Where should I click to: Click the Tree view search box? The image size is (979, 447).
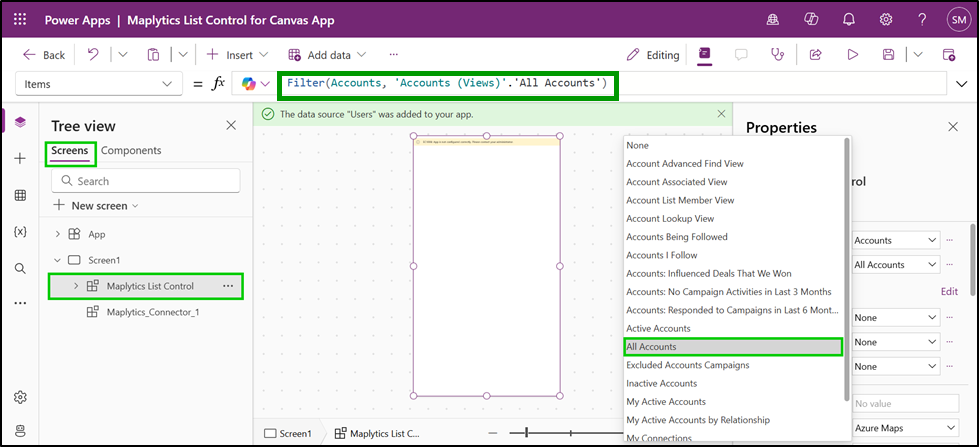coord(146,181)
